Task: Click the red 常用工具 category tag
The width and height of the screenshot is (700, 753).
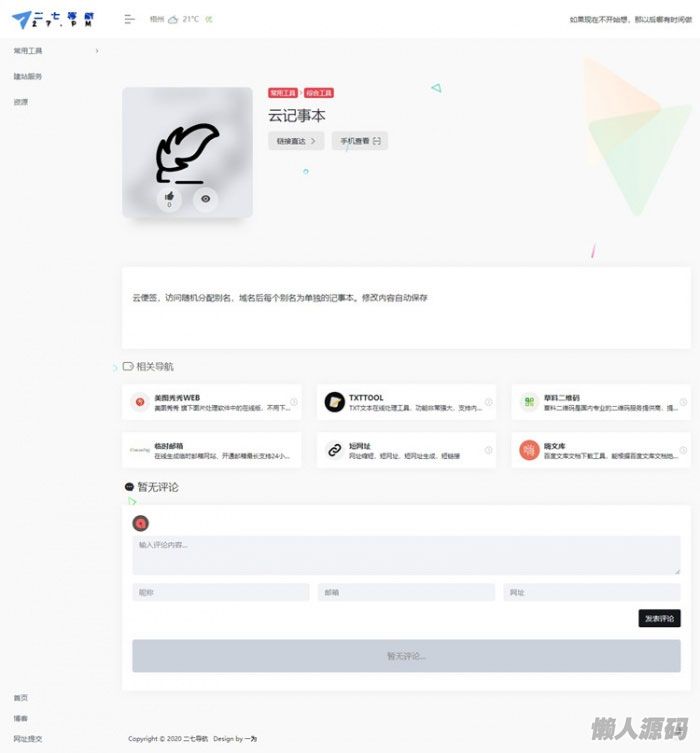Action: click(283, 93)
